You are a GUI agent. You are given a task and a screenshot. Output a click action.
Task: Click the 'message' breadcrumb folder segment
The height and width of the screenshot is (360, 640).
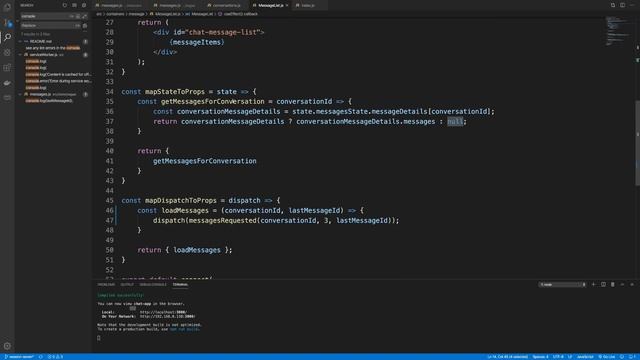[137, 14]
